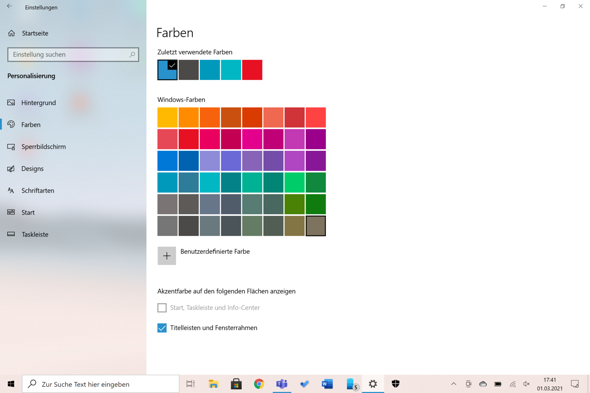Click the taskbar search box
The width and height of the screenshot is (590, 393).
point(101,384)
